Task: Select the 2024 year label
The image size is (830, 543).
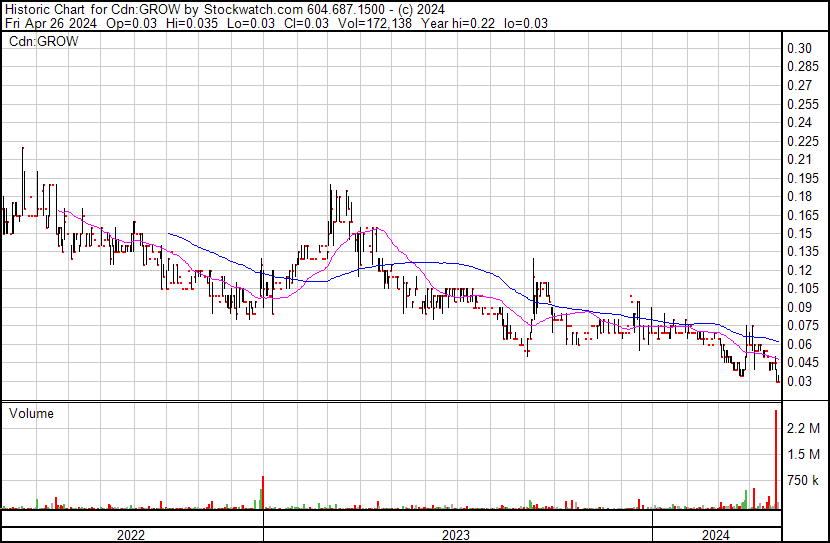Action: point(715,534)
